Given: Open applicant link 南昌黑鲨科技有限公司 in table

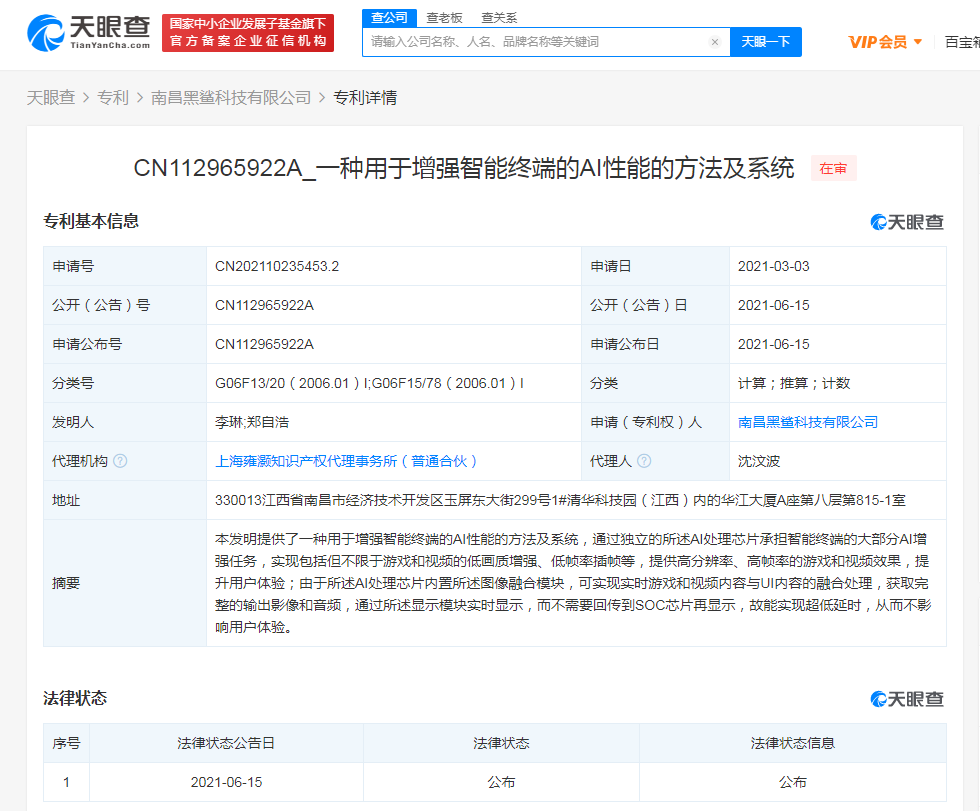Looking at the screenshot, I should pos(808,422).
